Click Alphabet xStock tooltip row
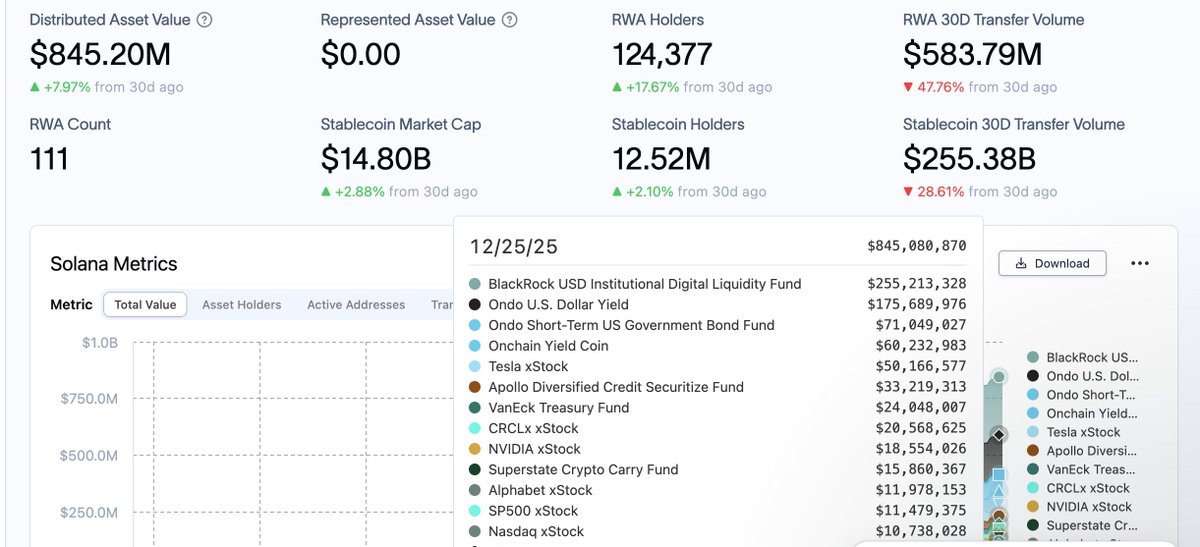The width and height of the screenshot is (1200, 547). tap(717, 490)
